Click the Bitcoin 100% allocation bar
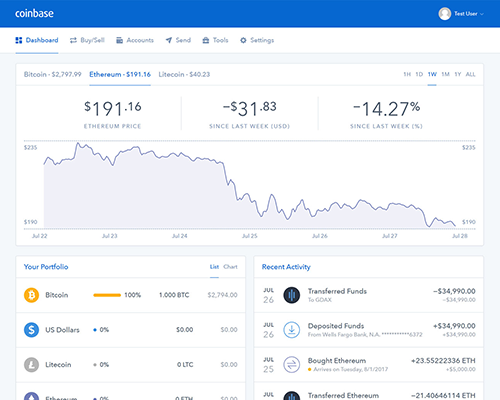500x400 pixels. 107,295
